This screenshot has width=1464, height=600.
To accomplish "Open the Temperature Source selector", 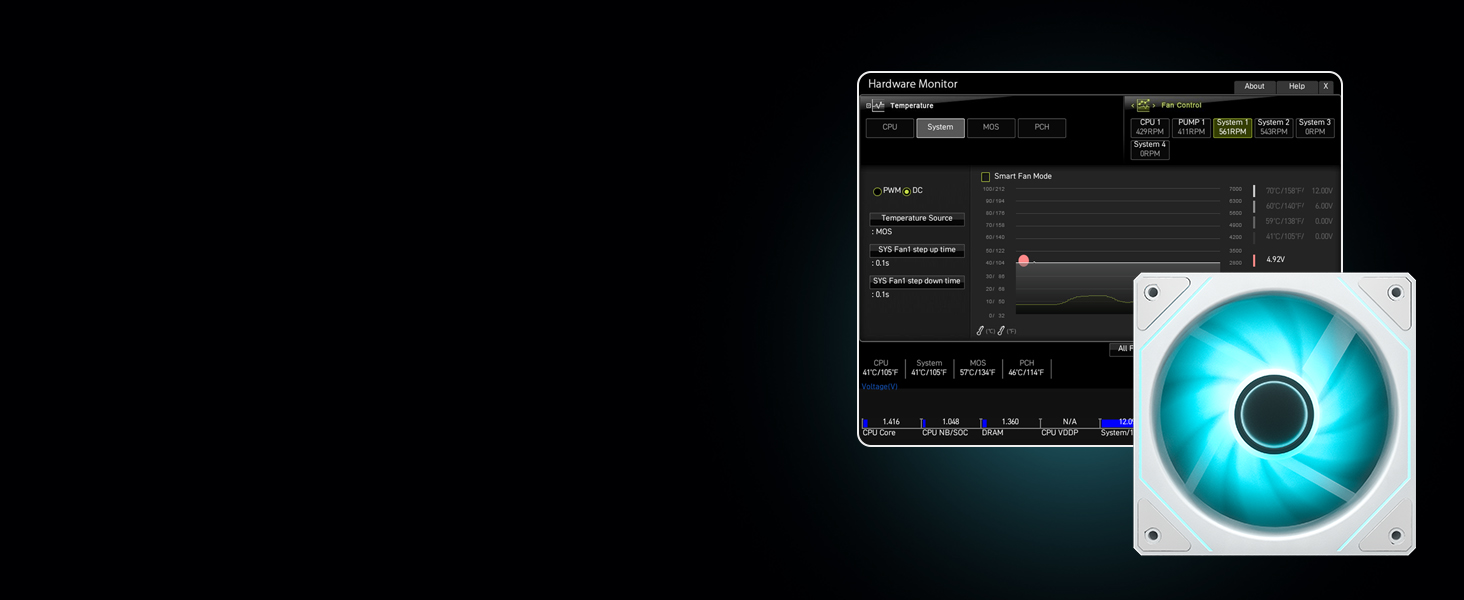I will [x=917, y=218].
